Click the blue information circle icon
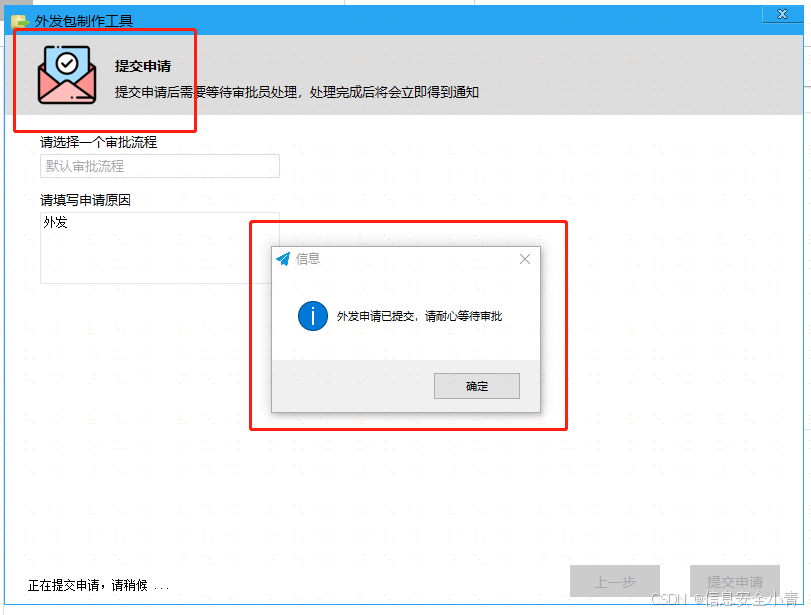Image resolution: width=811 pixels, height=615 pixels. coord(312,316)
